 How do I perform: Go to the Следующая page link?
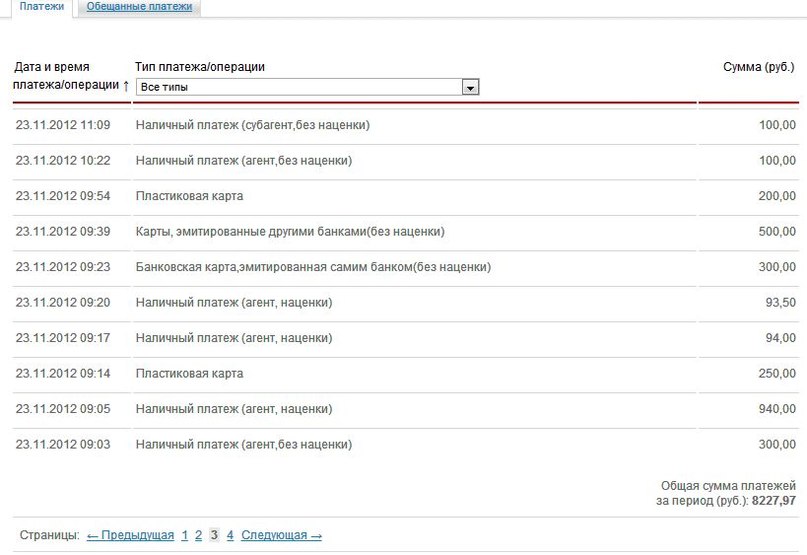tap(282, 535)
